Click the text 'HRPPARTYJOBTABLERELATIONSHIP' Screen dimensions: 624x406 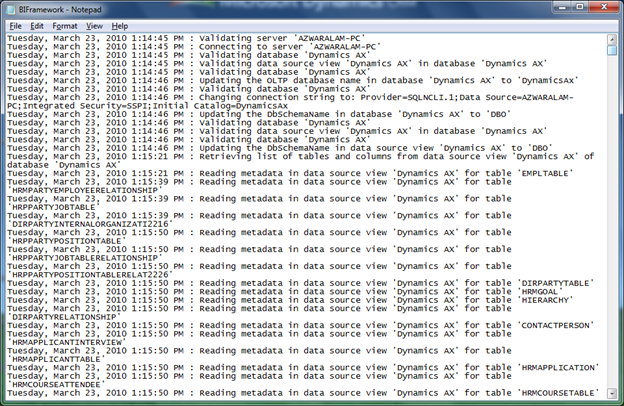[x=85, y=258]
